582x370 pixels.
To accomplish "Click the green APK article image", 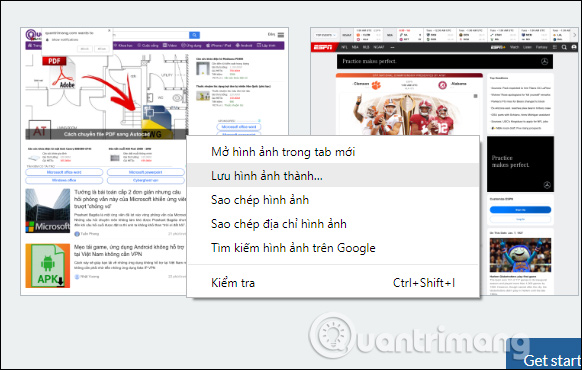I will pyautogui.click(x=48, y=266).
